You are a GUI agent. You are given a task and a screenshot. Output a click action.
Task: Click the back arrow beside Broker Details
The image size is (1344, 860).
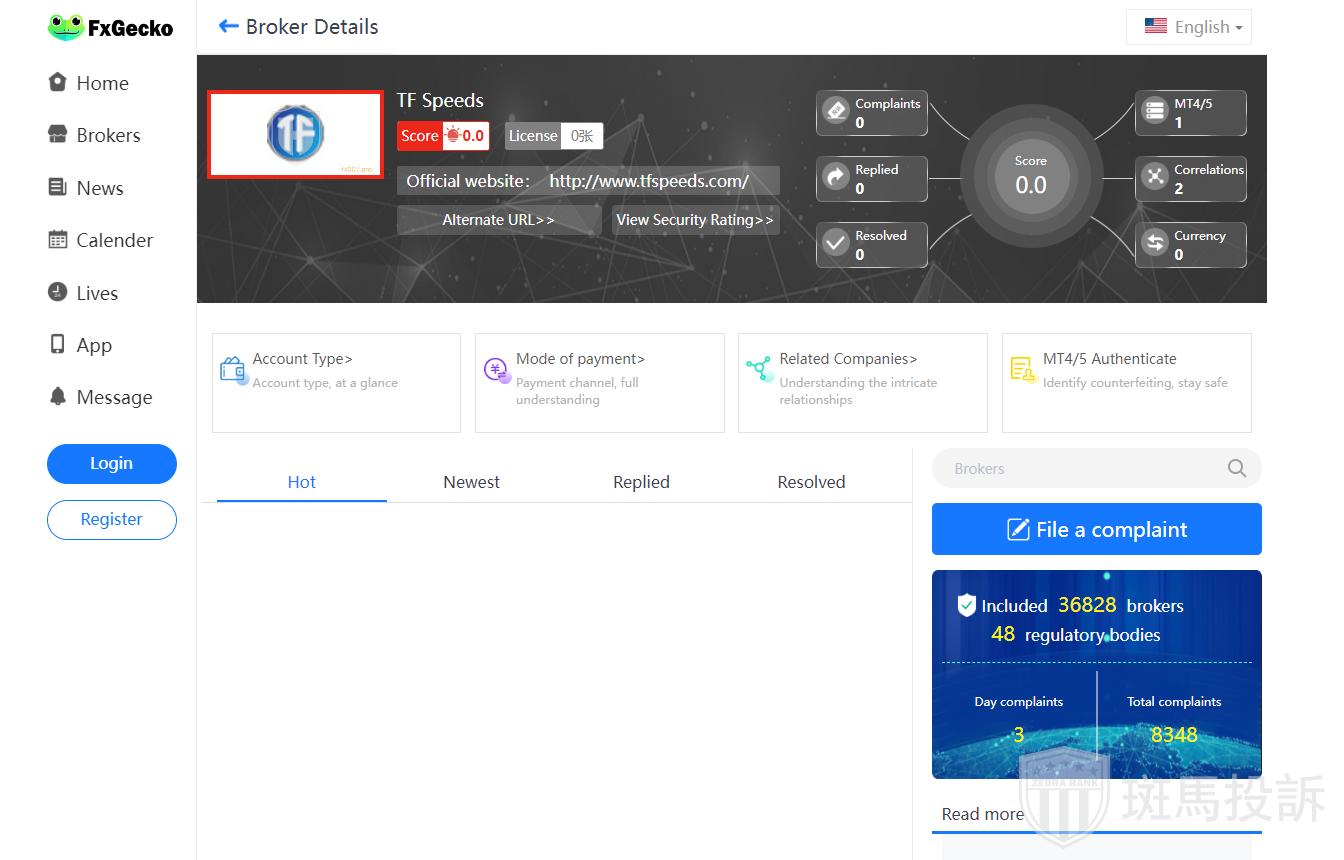pos(228,27)
